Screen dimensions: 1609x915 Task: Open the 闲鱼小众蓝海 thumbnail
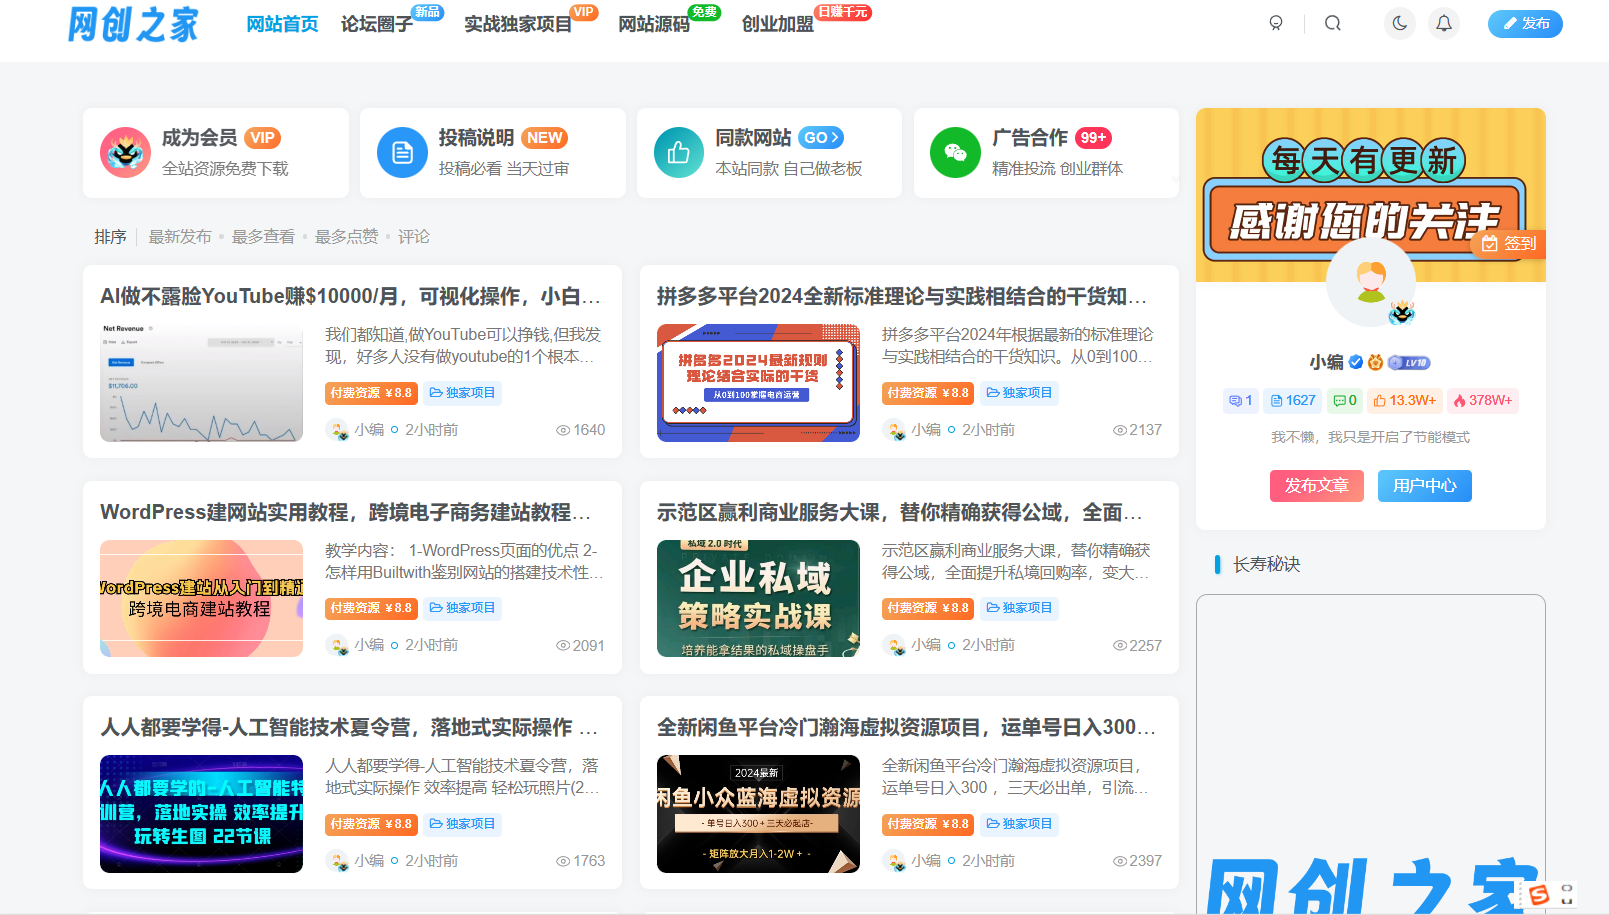[x=758, y=814]
